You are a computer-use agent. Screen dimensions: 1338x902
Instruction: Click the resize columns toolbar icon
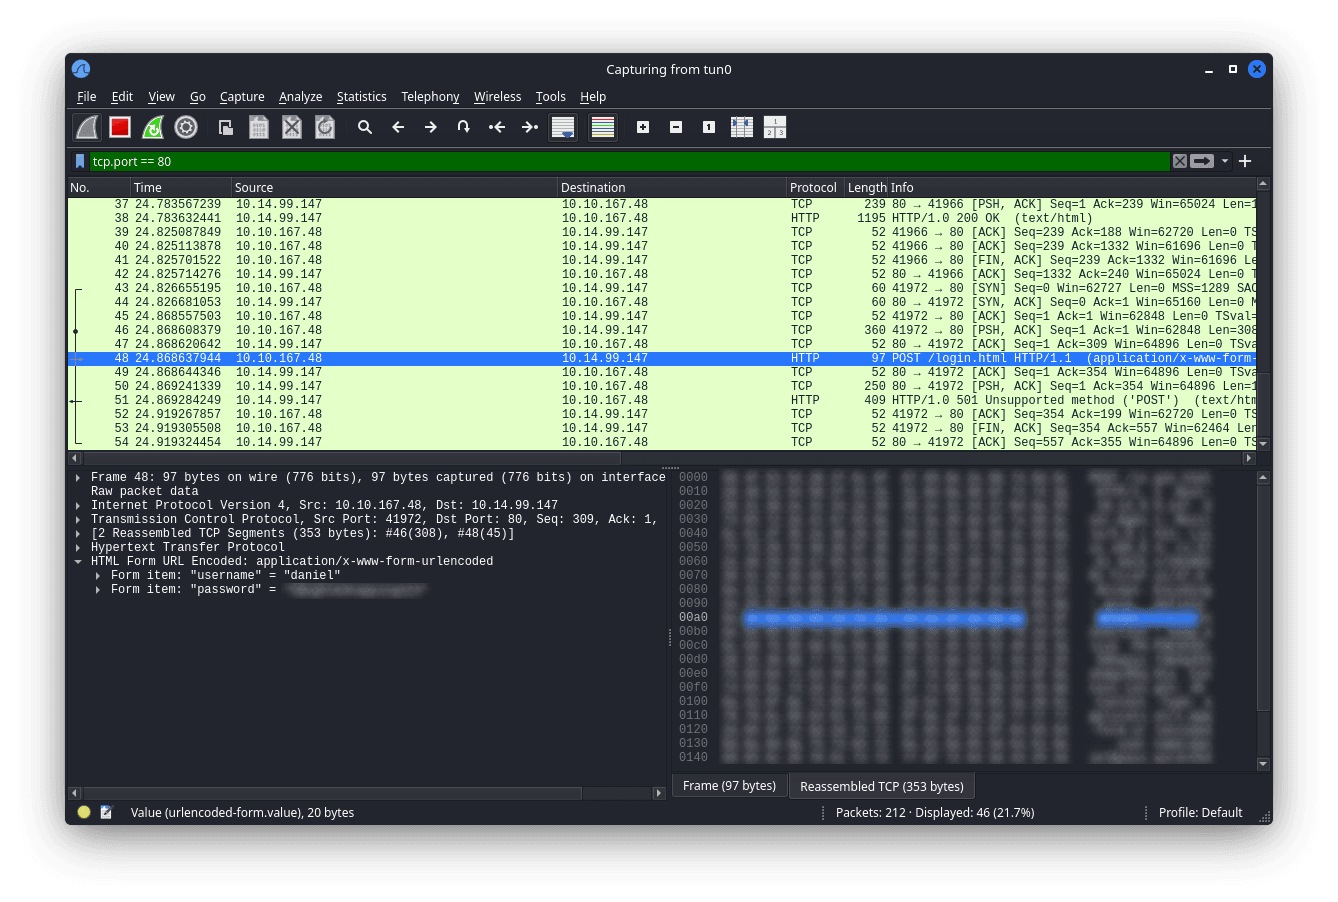[742, 127]
